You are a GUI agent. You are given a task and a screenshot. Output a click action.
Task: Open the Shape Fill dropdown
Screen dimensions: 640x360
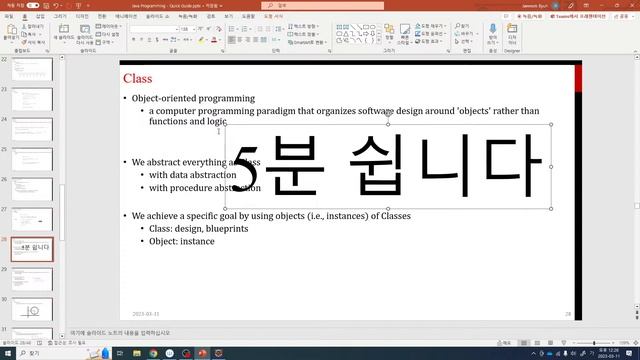[430, 26]
